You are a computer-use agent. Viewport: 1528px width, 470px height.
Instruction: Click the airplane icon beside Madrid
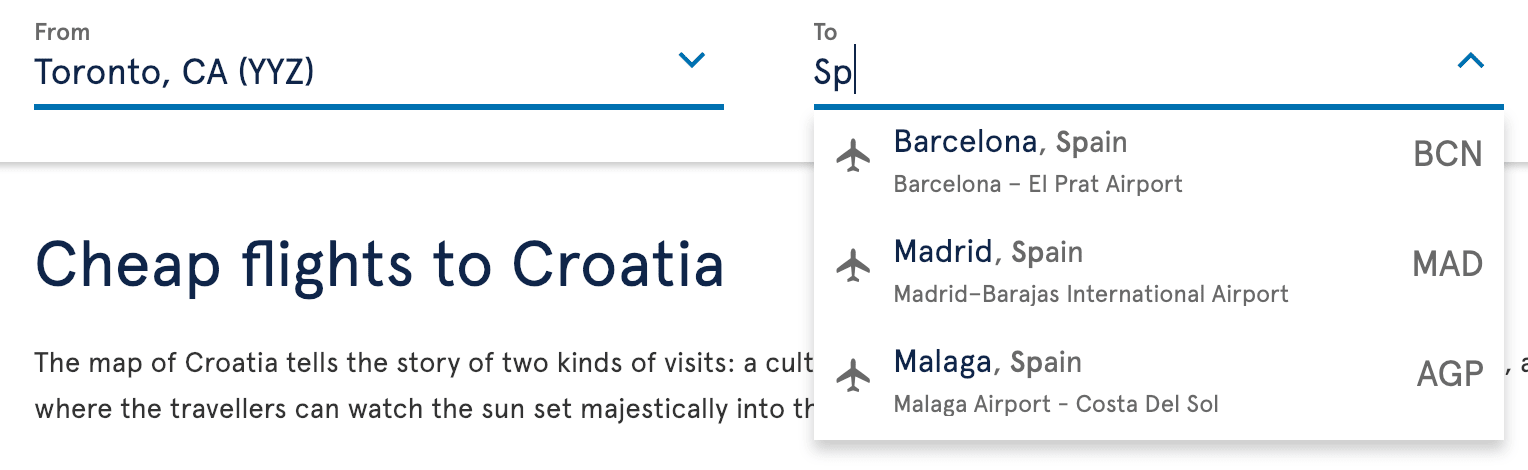click(x=852, y=265)
